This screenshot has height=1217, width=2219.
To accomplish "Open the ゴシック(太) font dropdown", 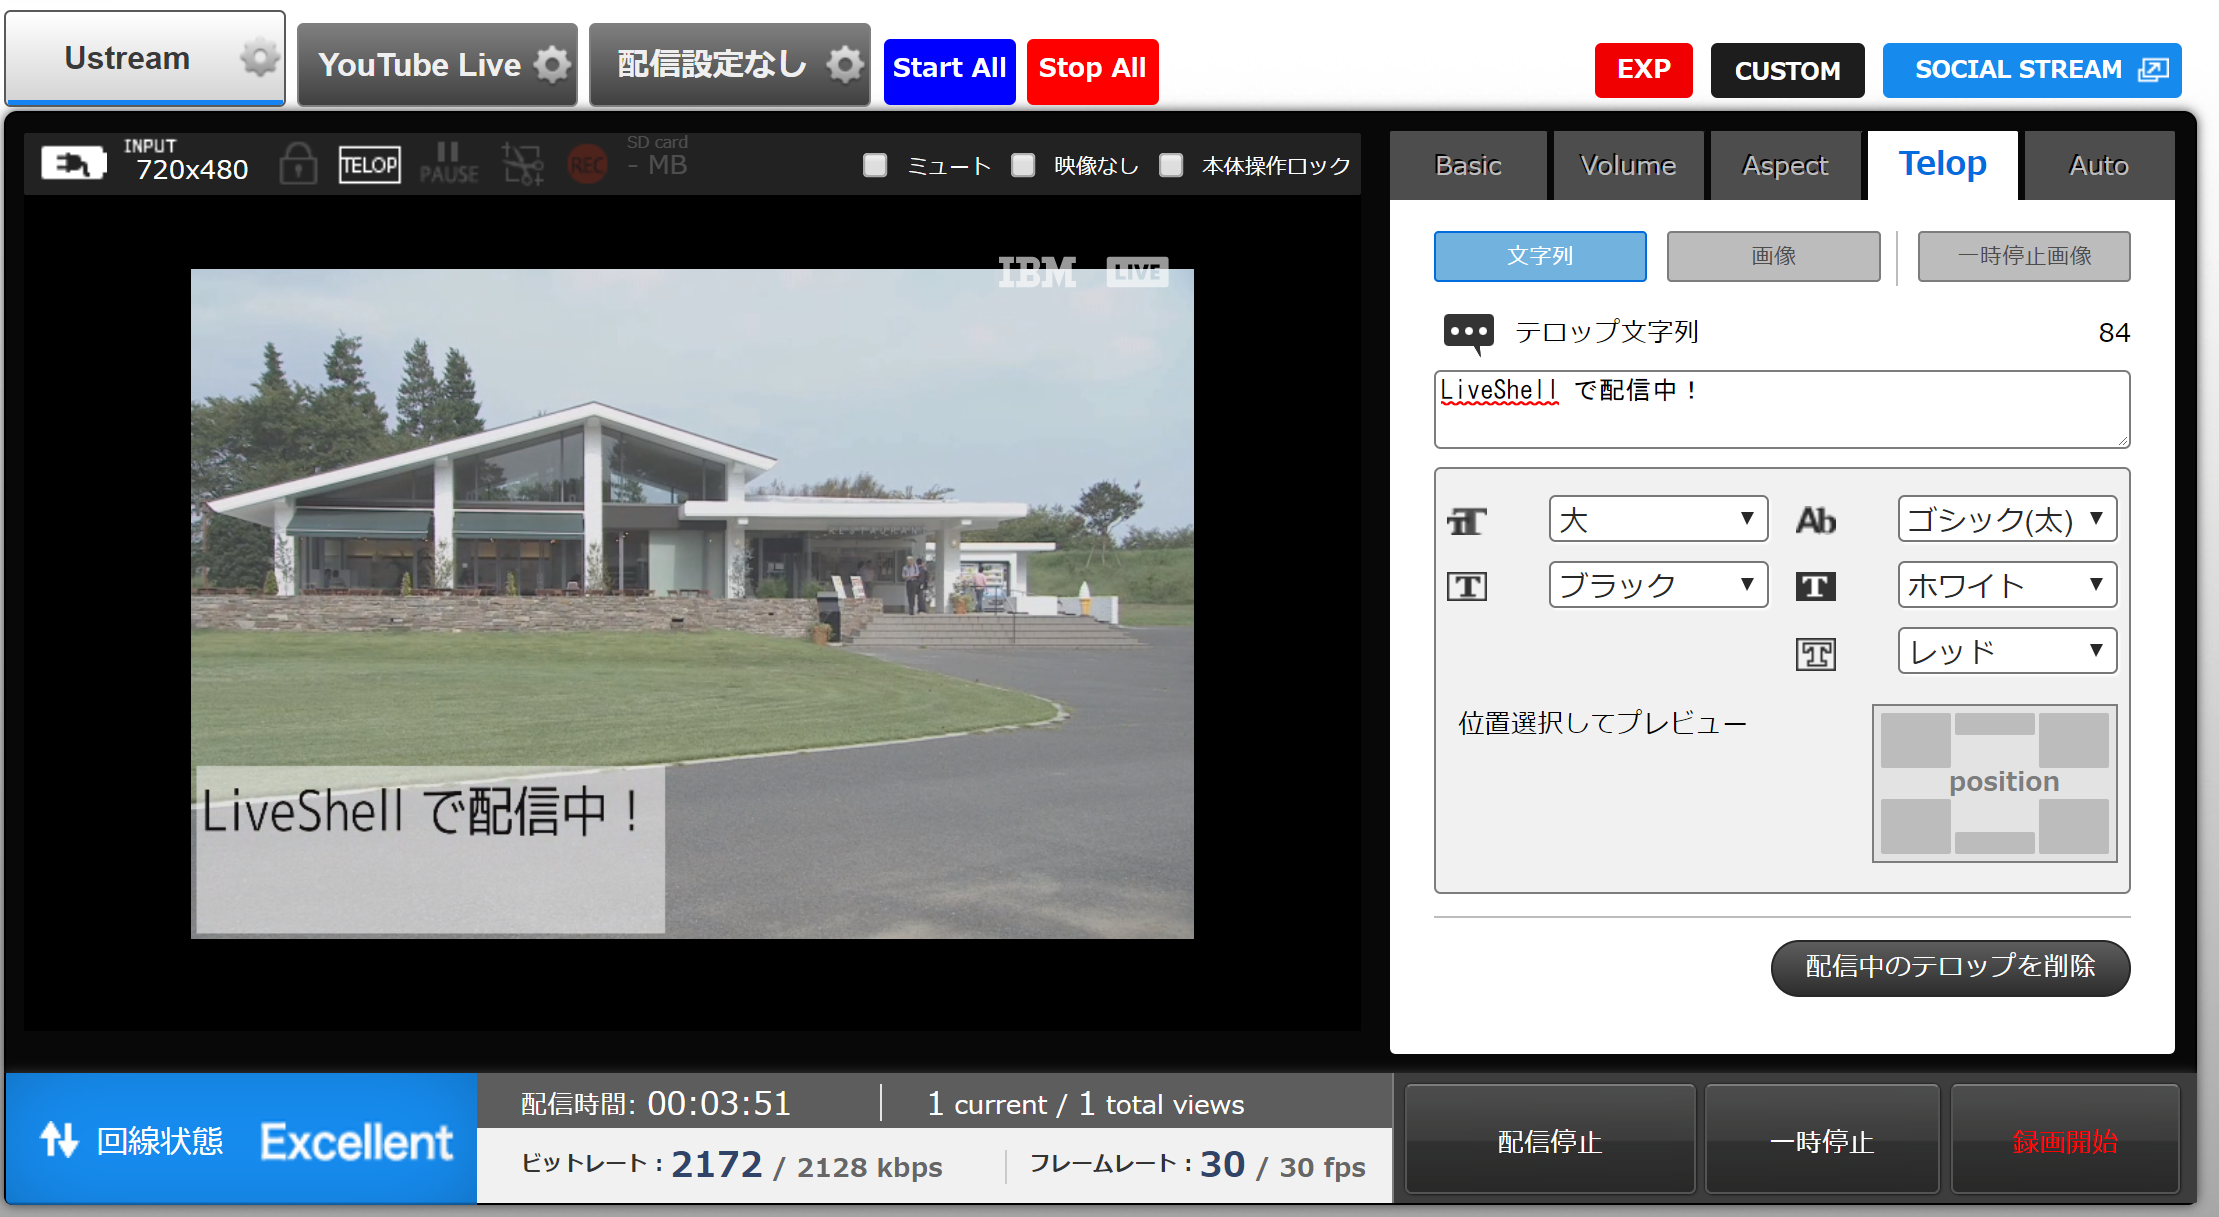I will [2007, 519].
